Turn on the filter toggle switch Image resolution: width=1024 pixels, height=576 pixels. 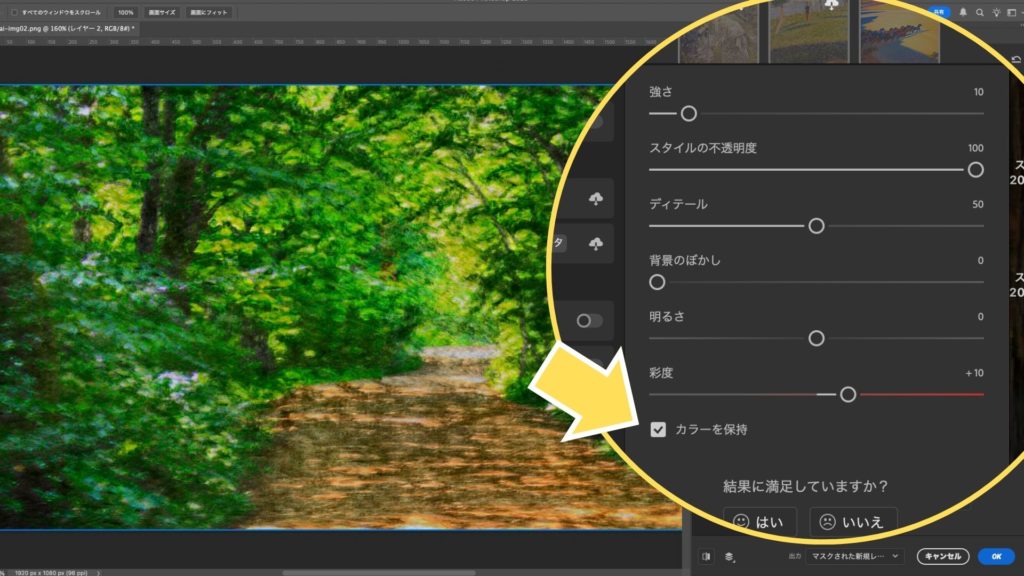click(590, 321)
